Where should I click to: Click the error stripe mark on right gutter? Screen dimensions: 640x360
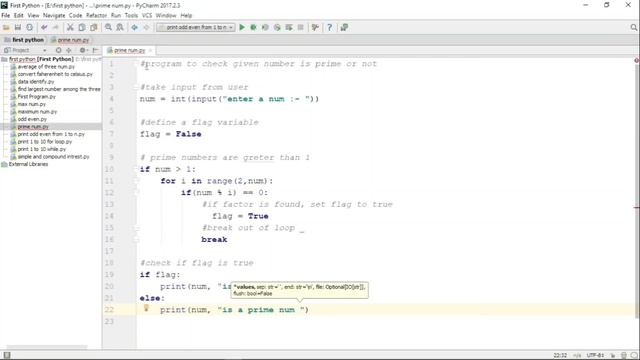pos(637,207)
